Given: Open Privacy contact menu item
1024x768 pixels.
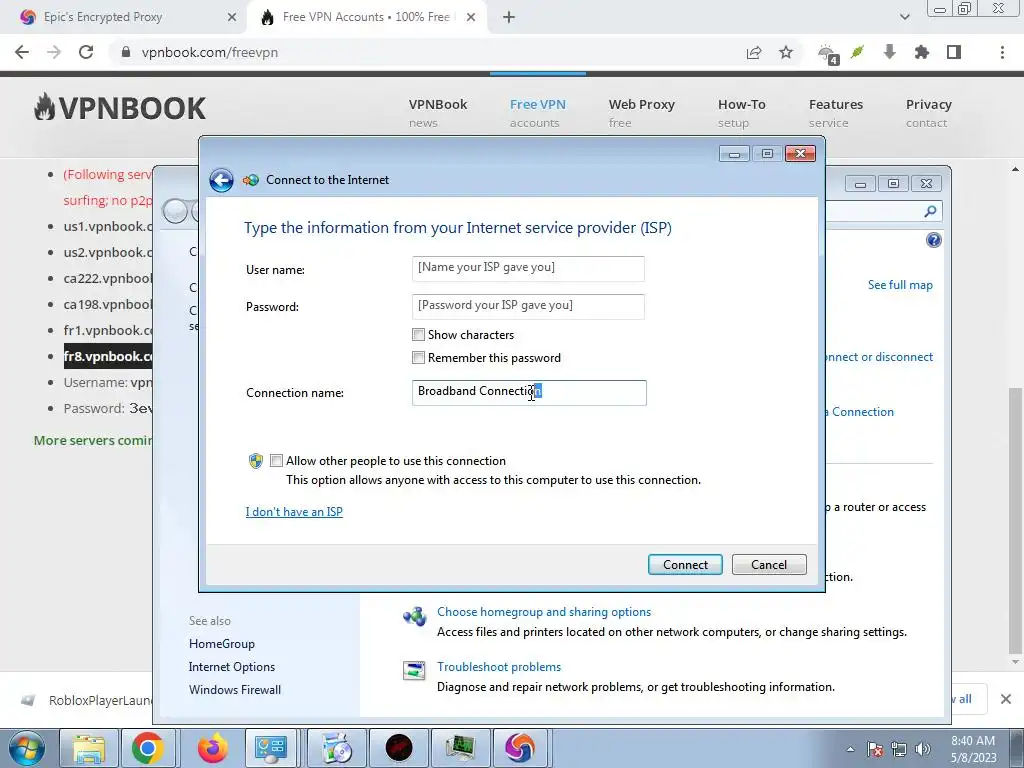Looking at the screenshot, I should coord(929,113).
